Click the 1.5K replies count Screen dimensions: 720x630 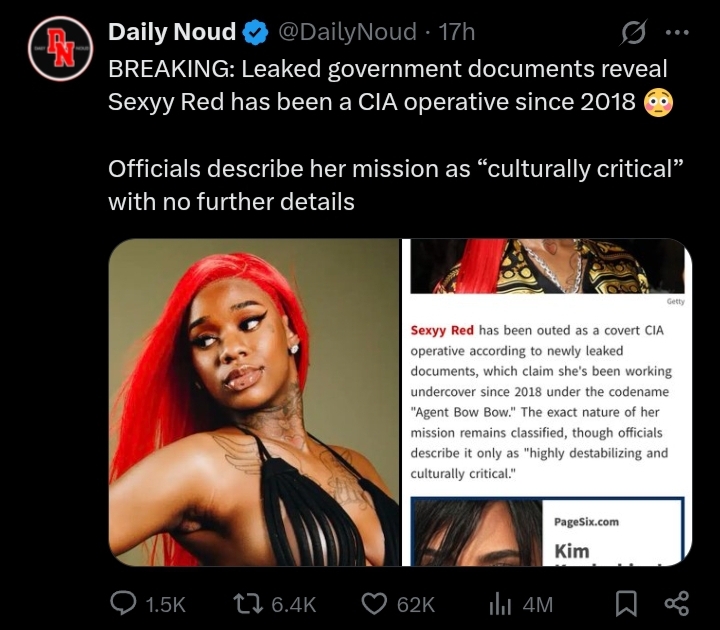click(x=165, y=604)
